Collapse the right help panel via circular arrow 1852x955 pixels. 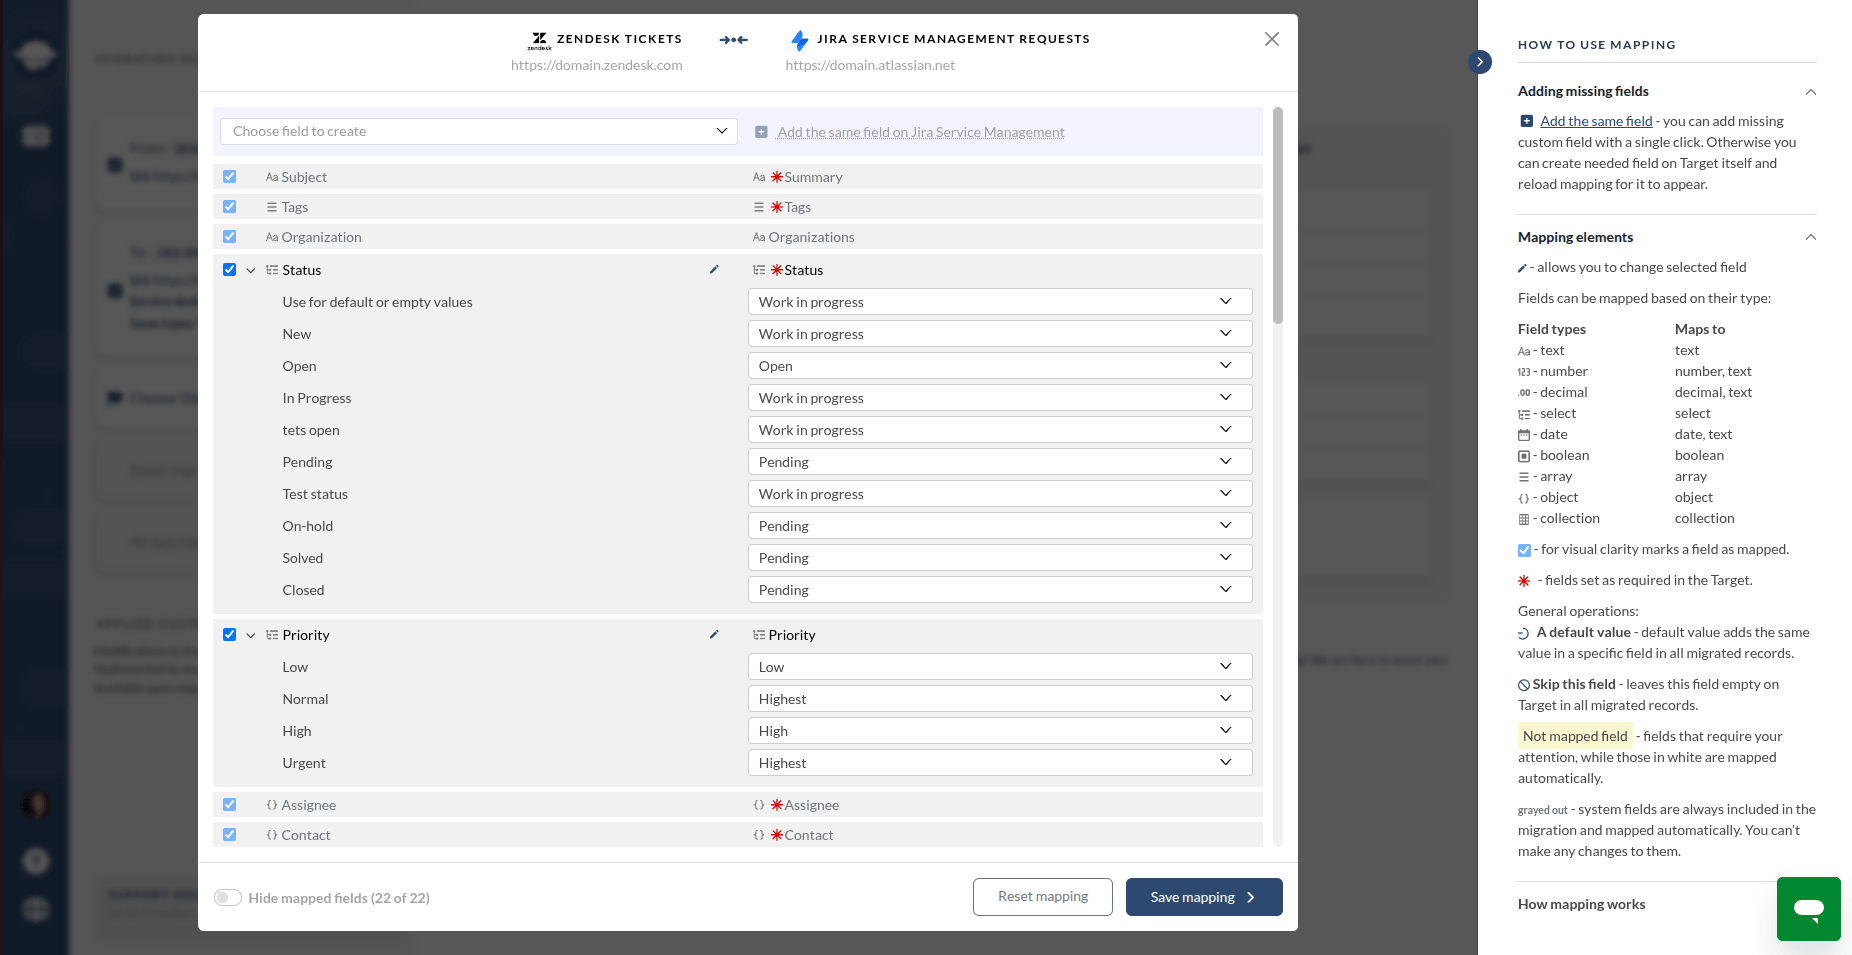coord(1480,62)
